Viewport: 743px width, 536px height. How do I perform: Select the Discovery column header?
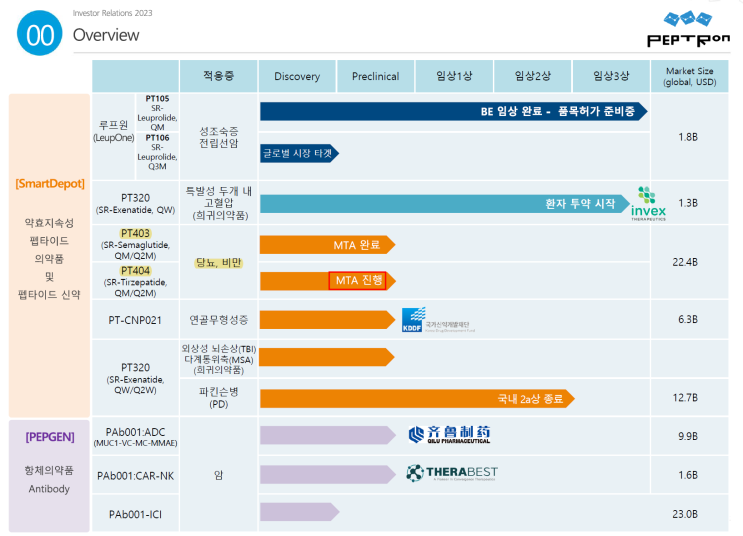297,76
